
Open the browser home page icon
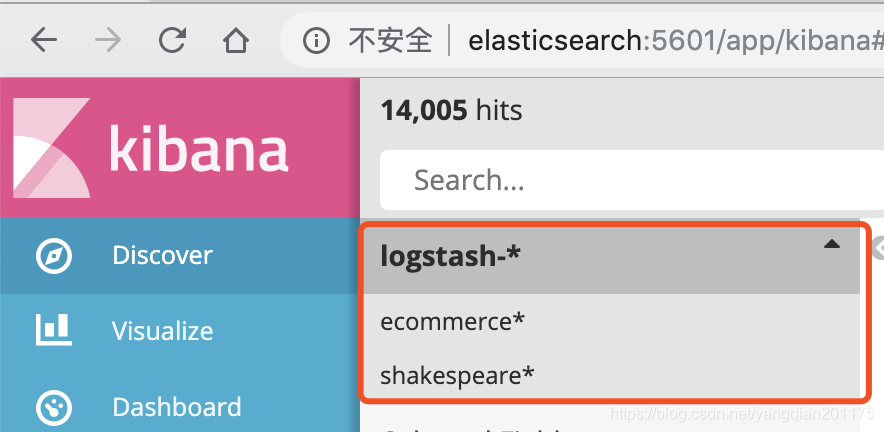[236, 40]
